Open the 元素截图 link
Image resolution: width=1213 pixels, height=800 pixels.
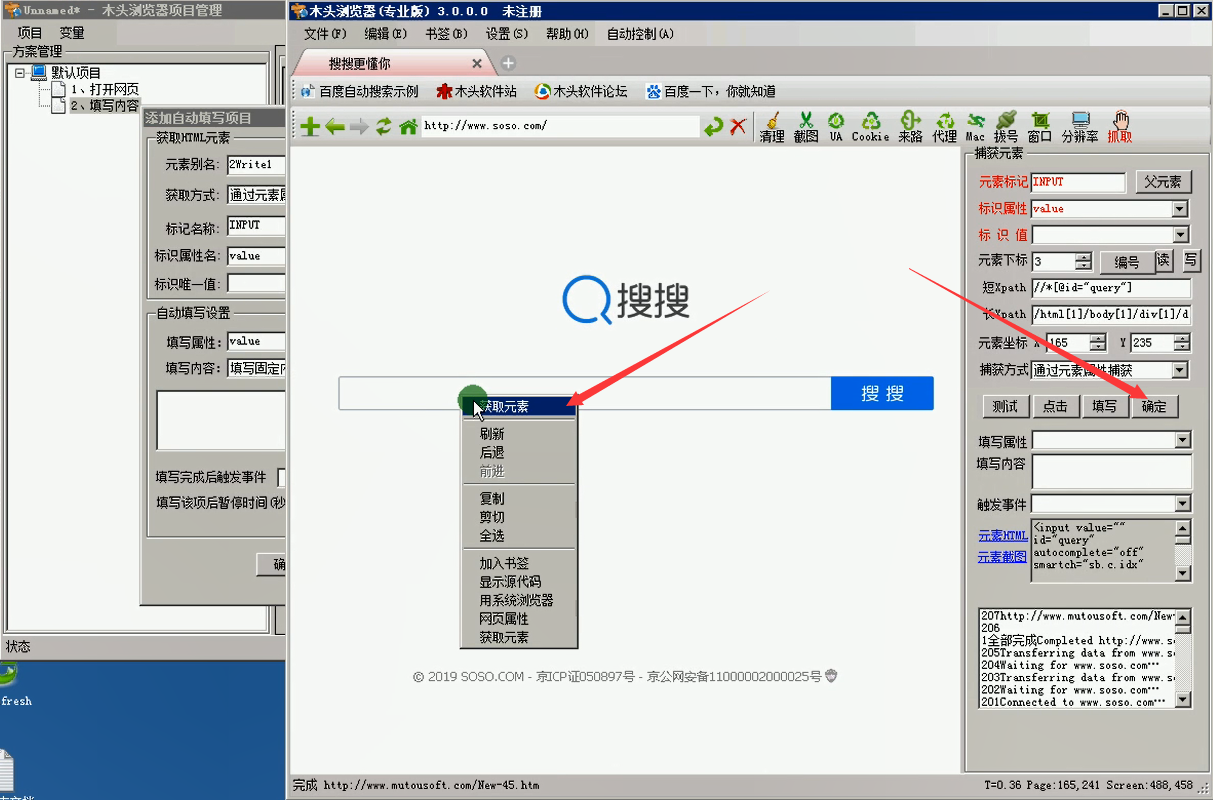(1003, 557)
